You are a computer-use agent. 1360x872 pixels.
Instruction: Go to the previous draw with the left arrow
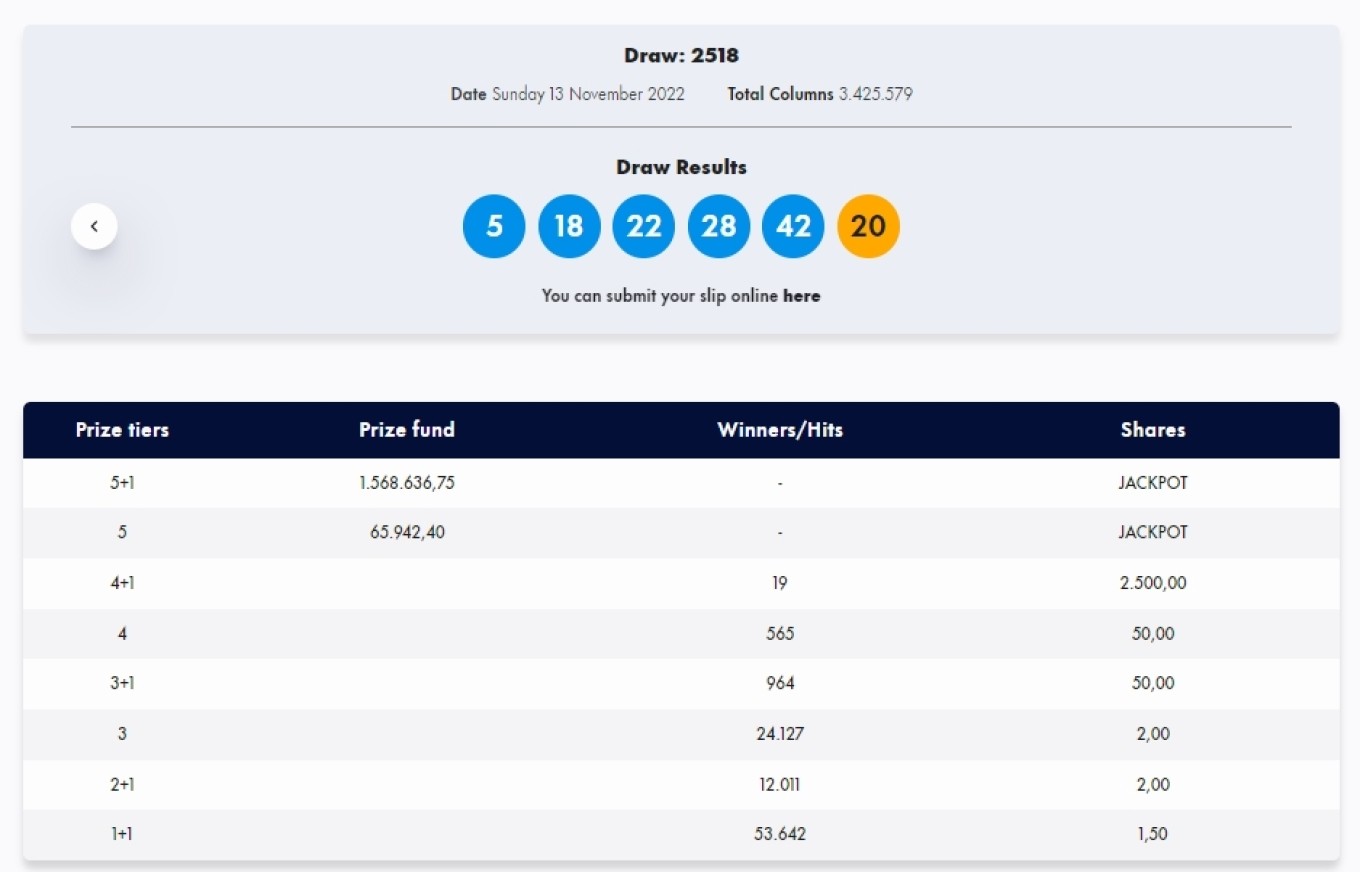coord(94,226)
